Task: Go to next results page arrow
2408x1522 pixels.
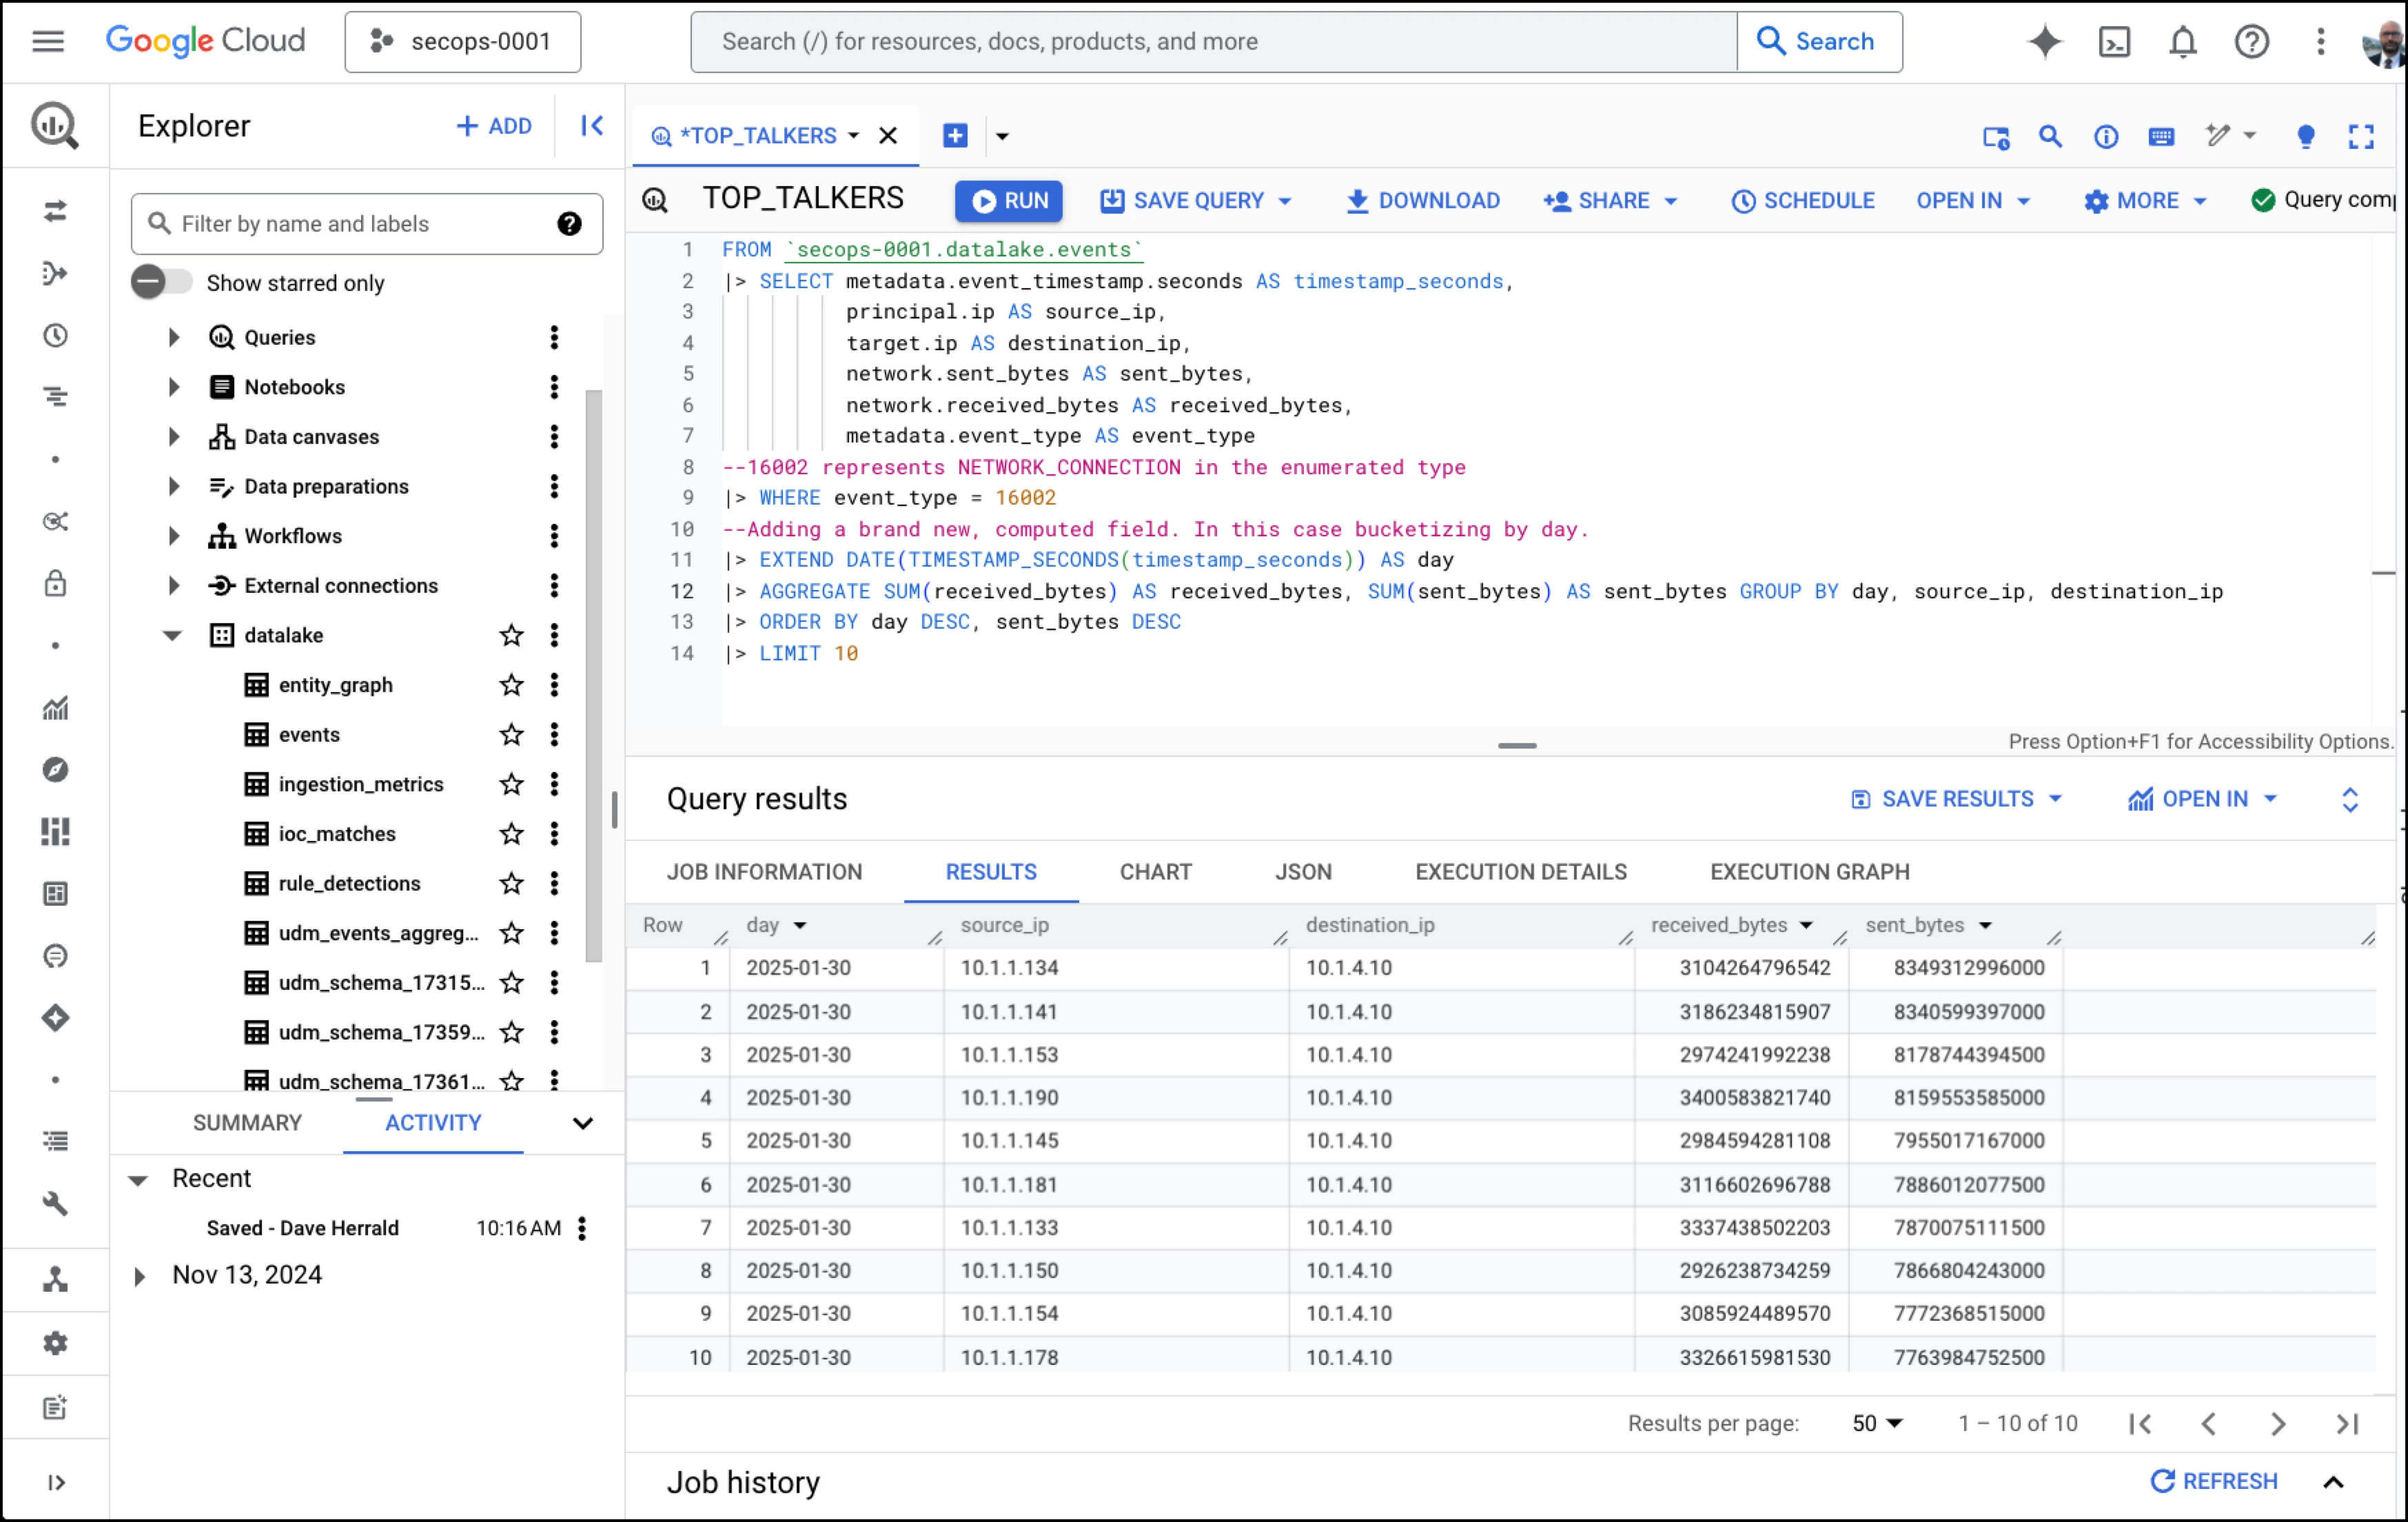Action: pyautogui.click(x=2278, y=1423)
